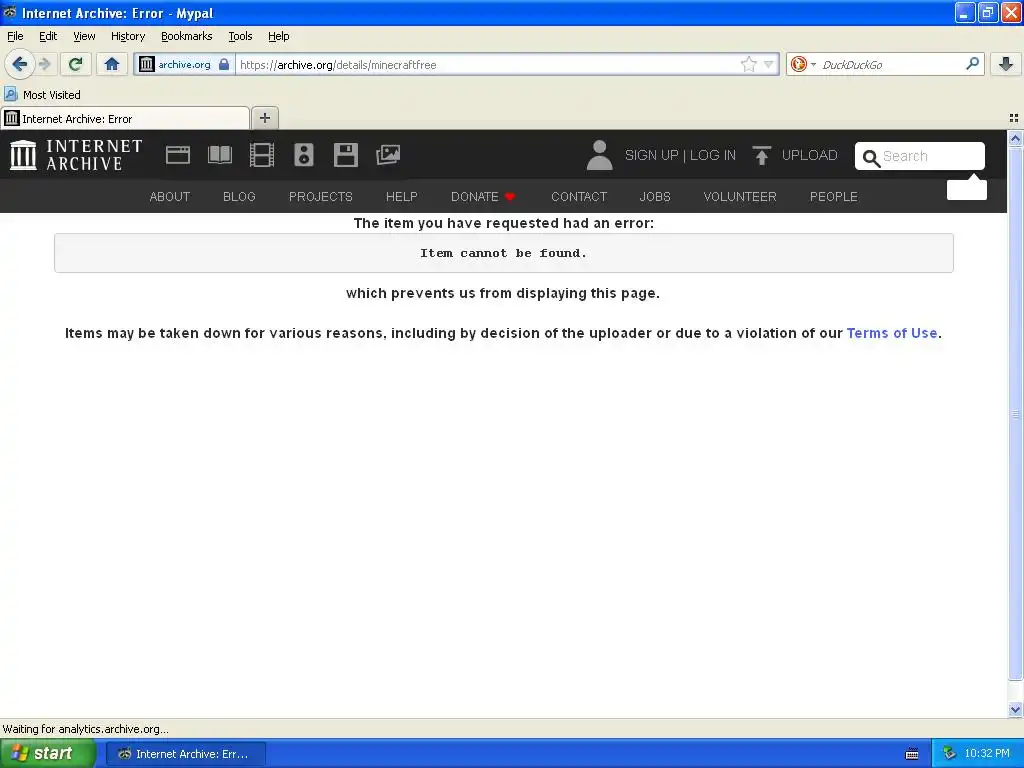Open the File menu

15,36
